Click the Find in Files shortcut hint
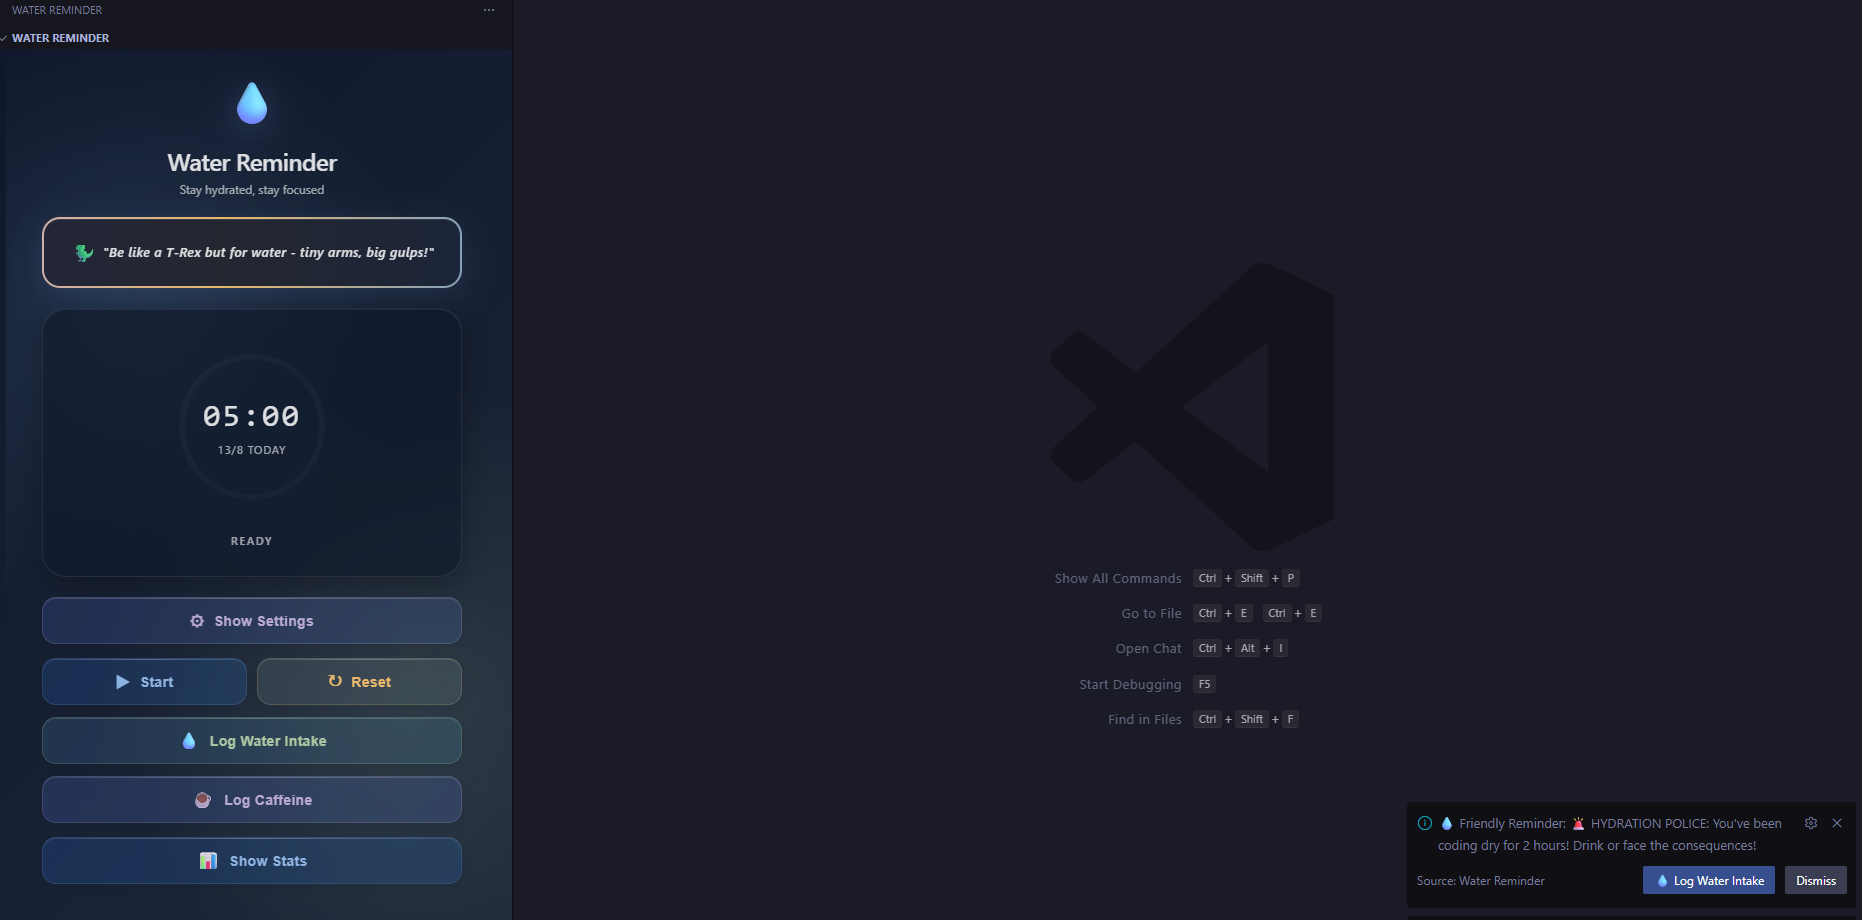Image resolution: width=1862 pixels, height=920 pixels. [x=1203, y=719]
